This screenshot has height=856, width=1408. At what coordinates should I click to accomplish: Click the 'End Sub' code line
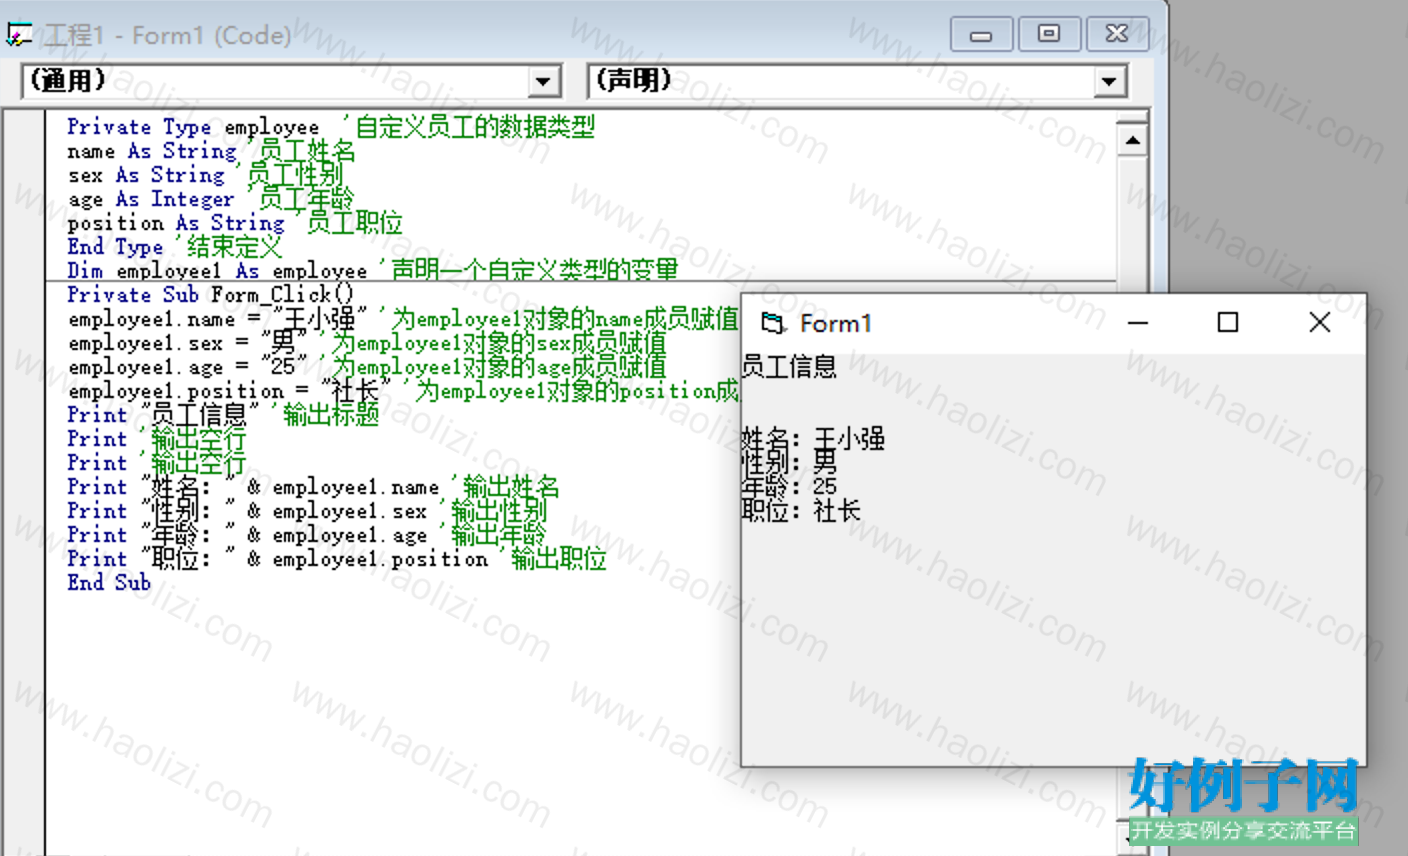(x=109, y=583)
